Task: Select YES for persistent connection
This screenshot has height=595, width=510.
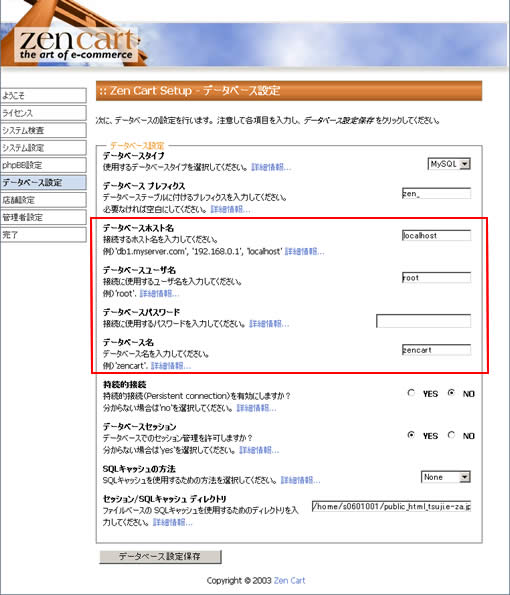Action: (x=411, y=393)
